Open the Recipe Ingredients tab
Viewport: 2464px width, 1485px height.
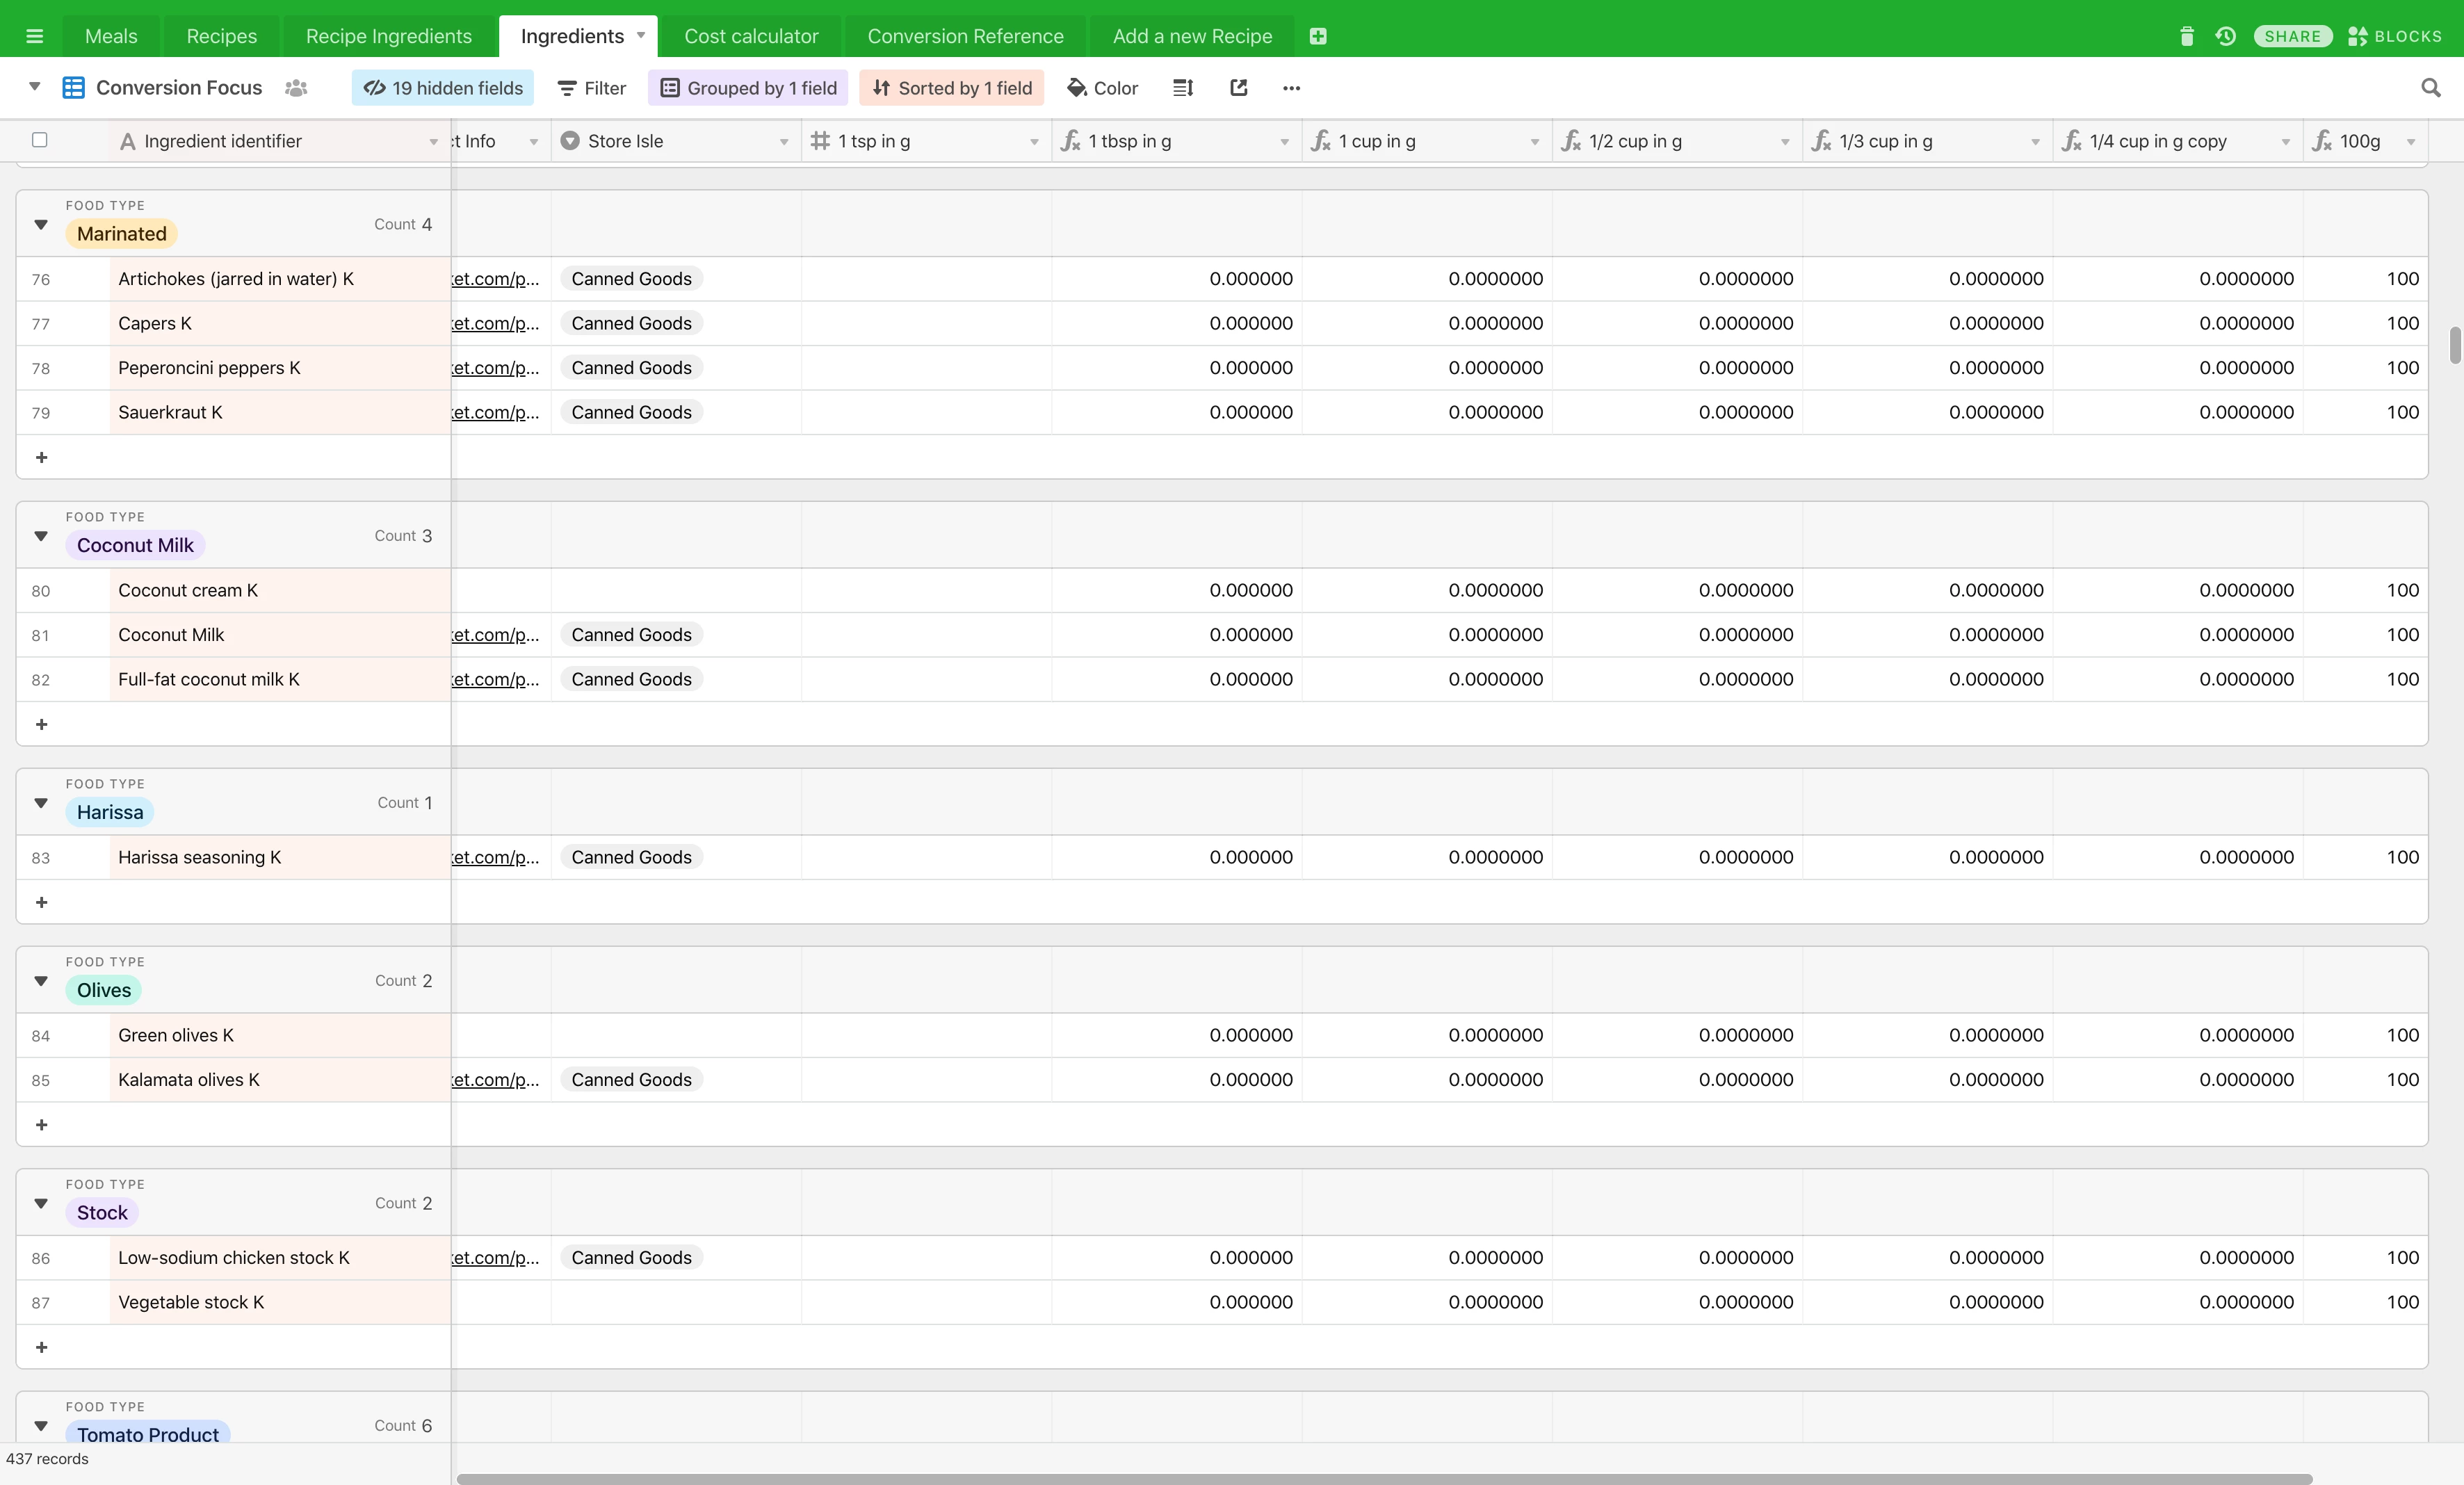[388, 36]
